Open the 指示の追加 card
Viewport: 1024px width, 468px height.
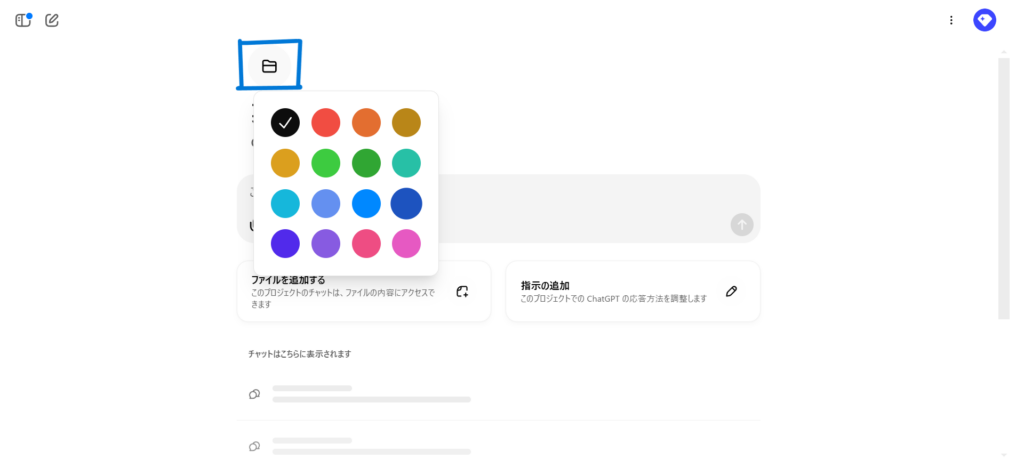[x=620, y=291]
